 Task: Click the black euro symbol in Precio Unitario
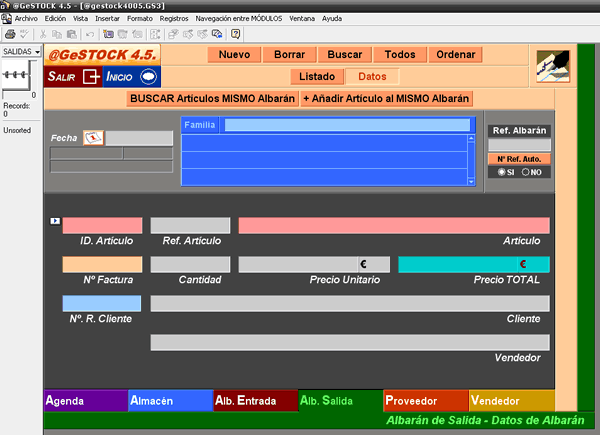pos(363,264)
